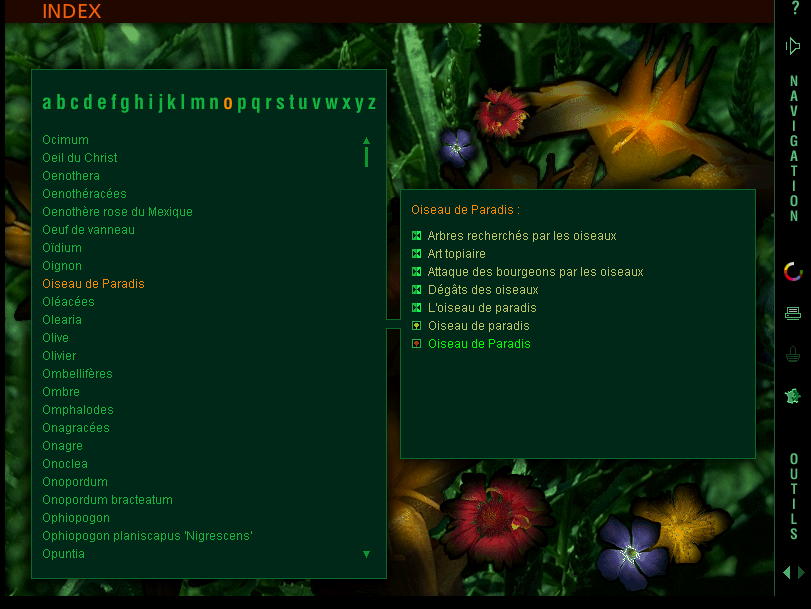Open the color wheel tool

point(793,271)
